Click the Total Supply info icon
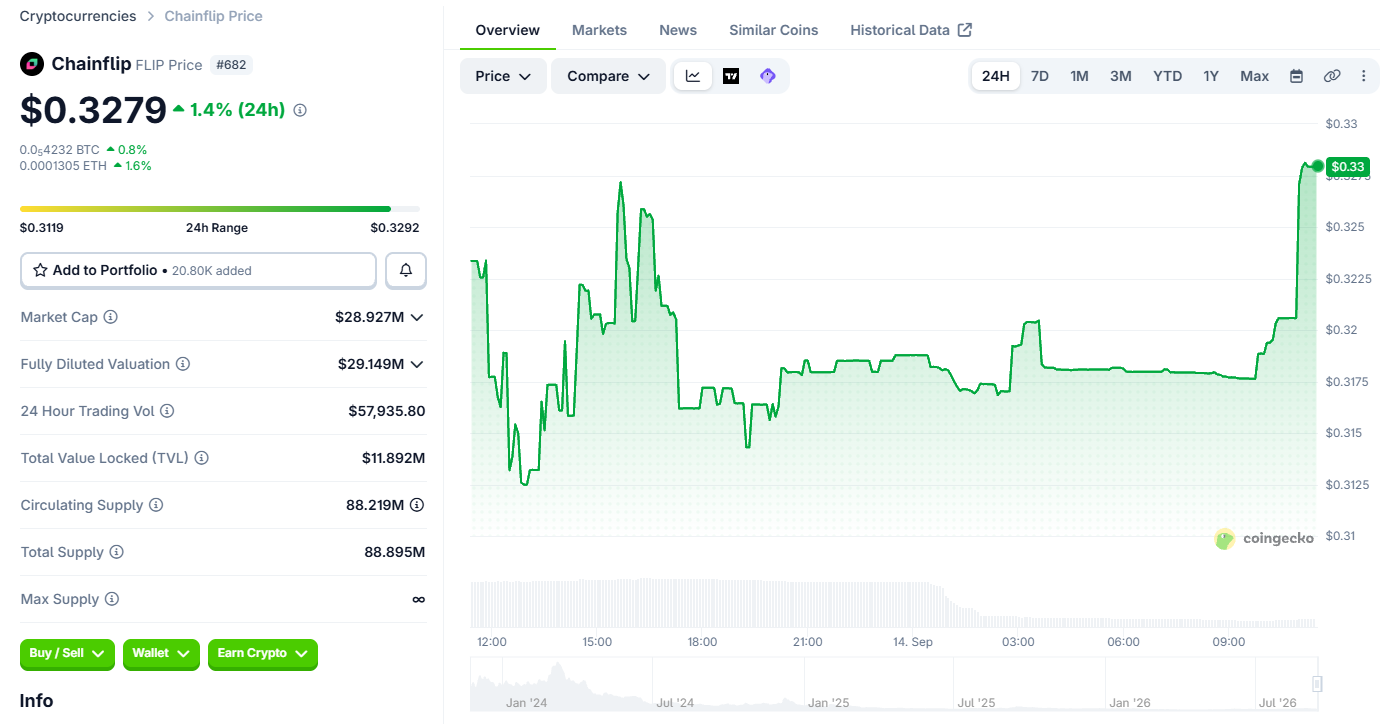This screenshot has height=724, width=1383. 117,552
